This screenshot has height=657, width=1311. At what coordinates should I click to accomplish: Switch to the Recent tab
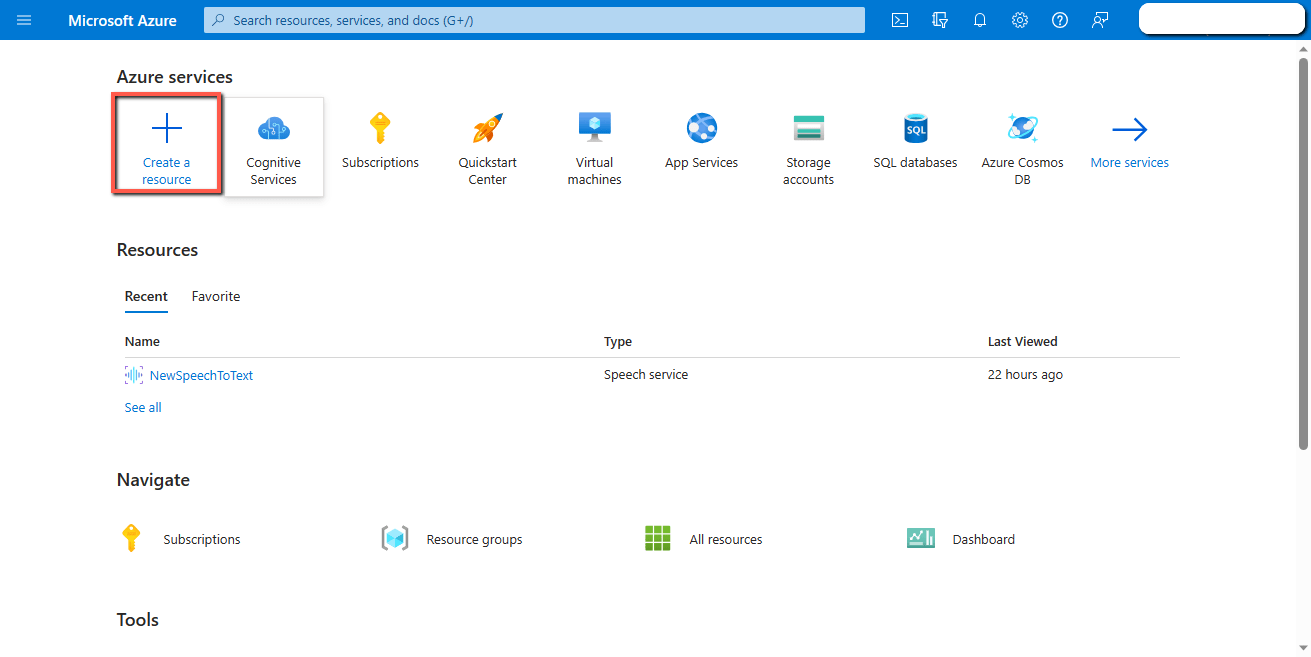click(x=146, y=296)
